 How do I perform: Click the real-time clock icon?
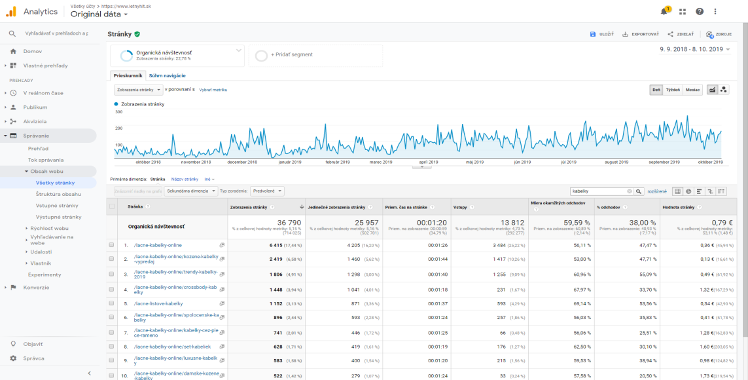point(13,93)
